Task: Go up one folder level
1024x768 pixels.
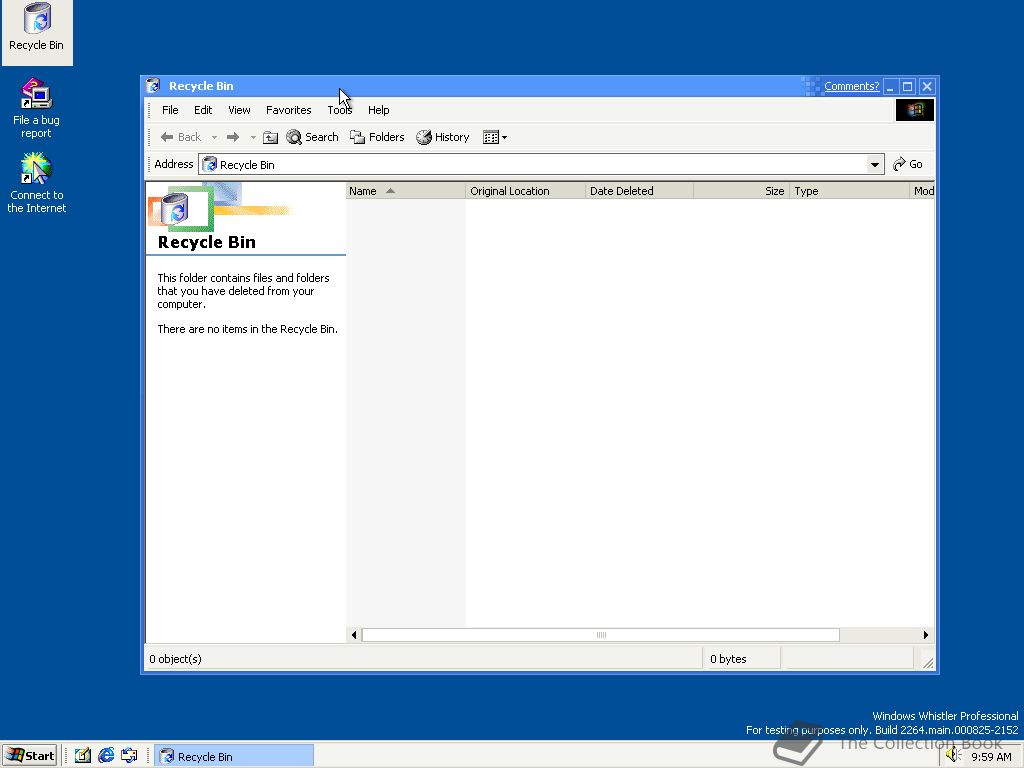Action: pyautogui.click(x=270, y=137)
